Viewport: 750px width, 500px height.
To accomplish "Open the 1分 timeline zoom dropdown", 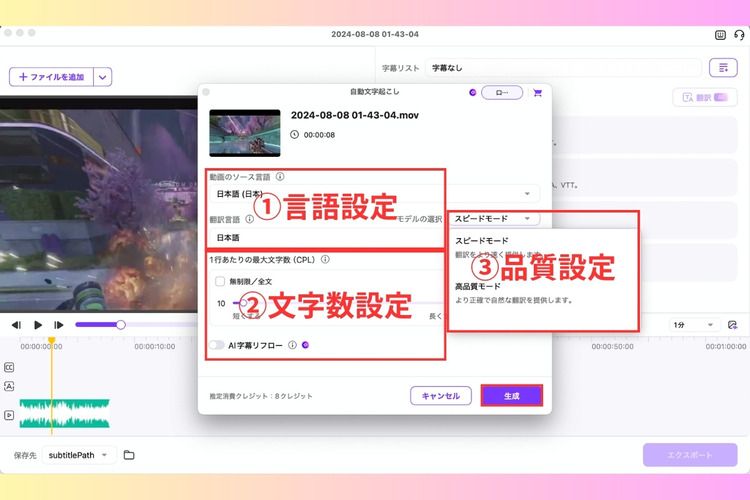I will click(x=693, y=325).
